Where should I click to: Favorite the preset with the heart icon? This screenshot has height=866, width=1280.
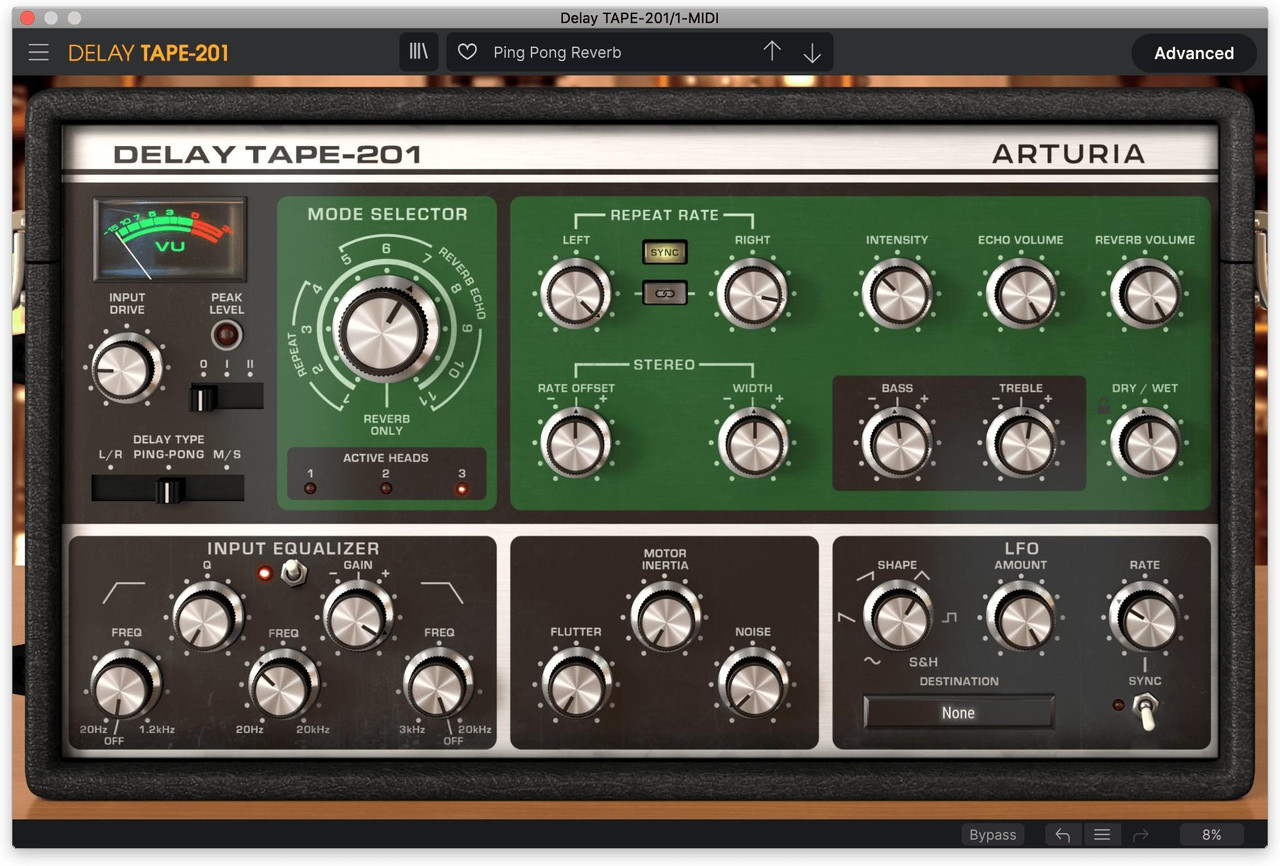point(467,52)
